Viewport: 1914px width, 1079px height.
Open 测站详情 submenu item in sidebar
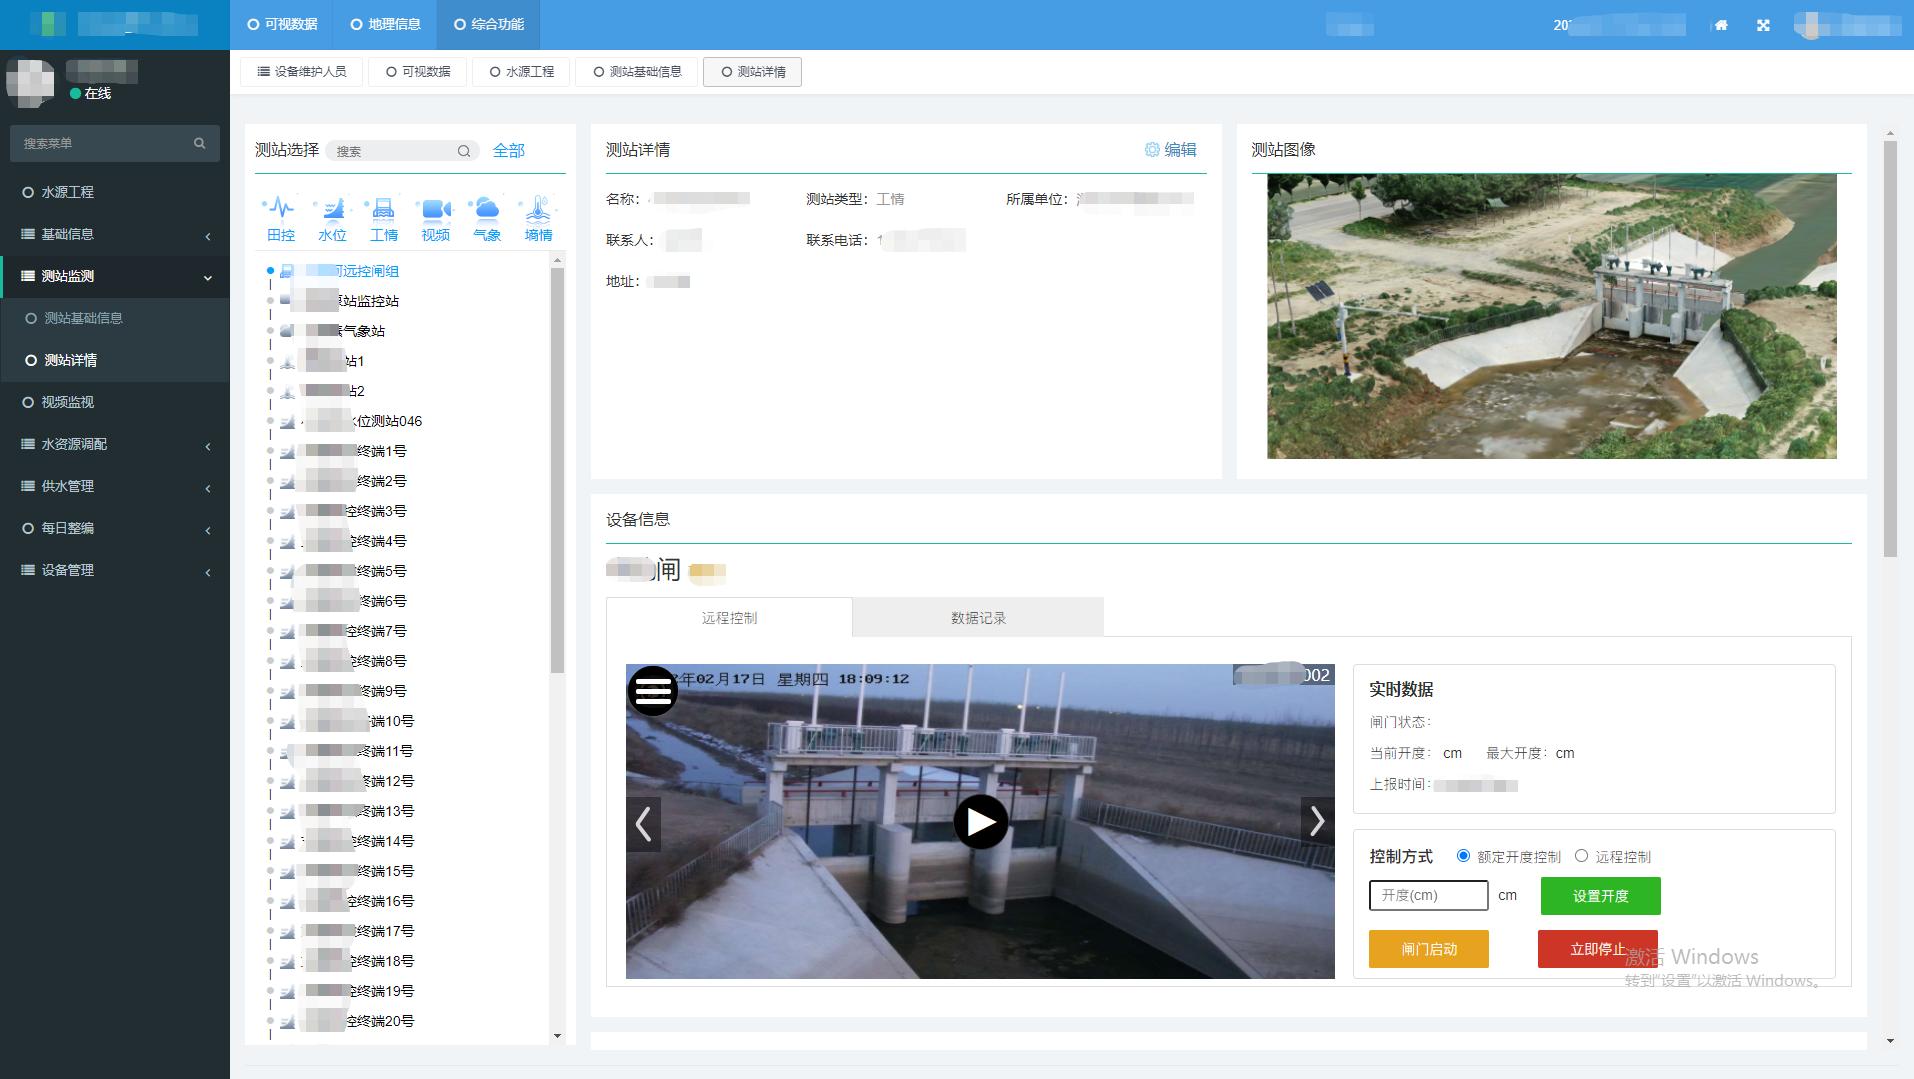(115, 360)
